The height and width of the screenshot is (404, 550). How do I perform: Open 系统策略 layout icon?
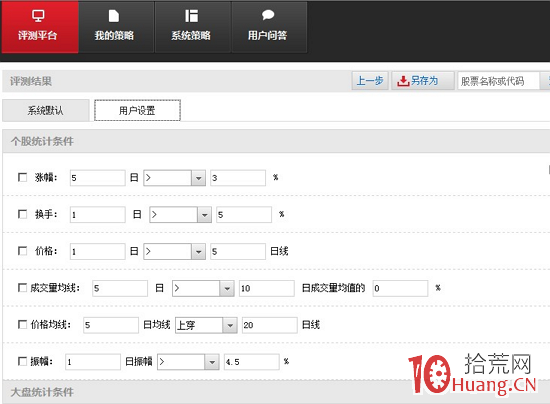(x=191, y=16)
